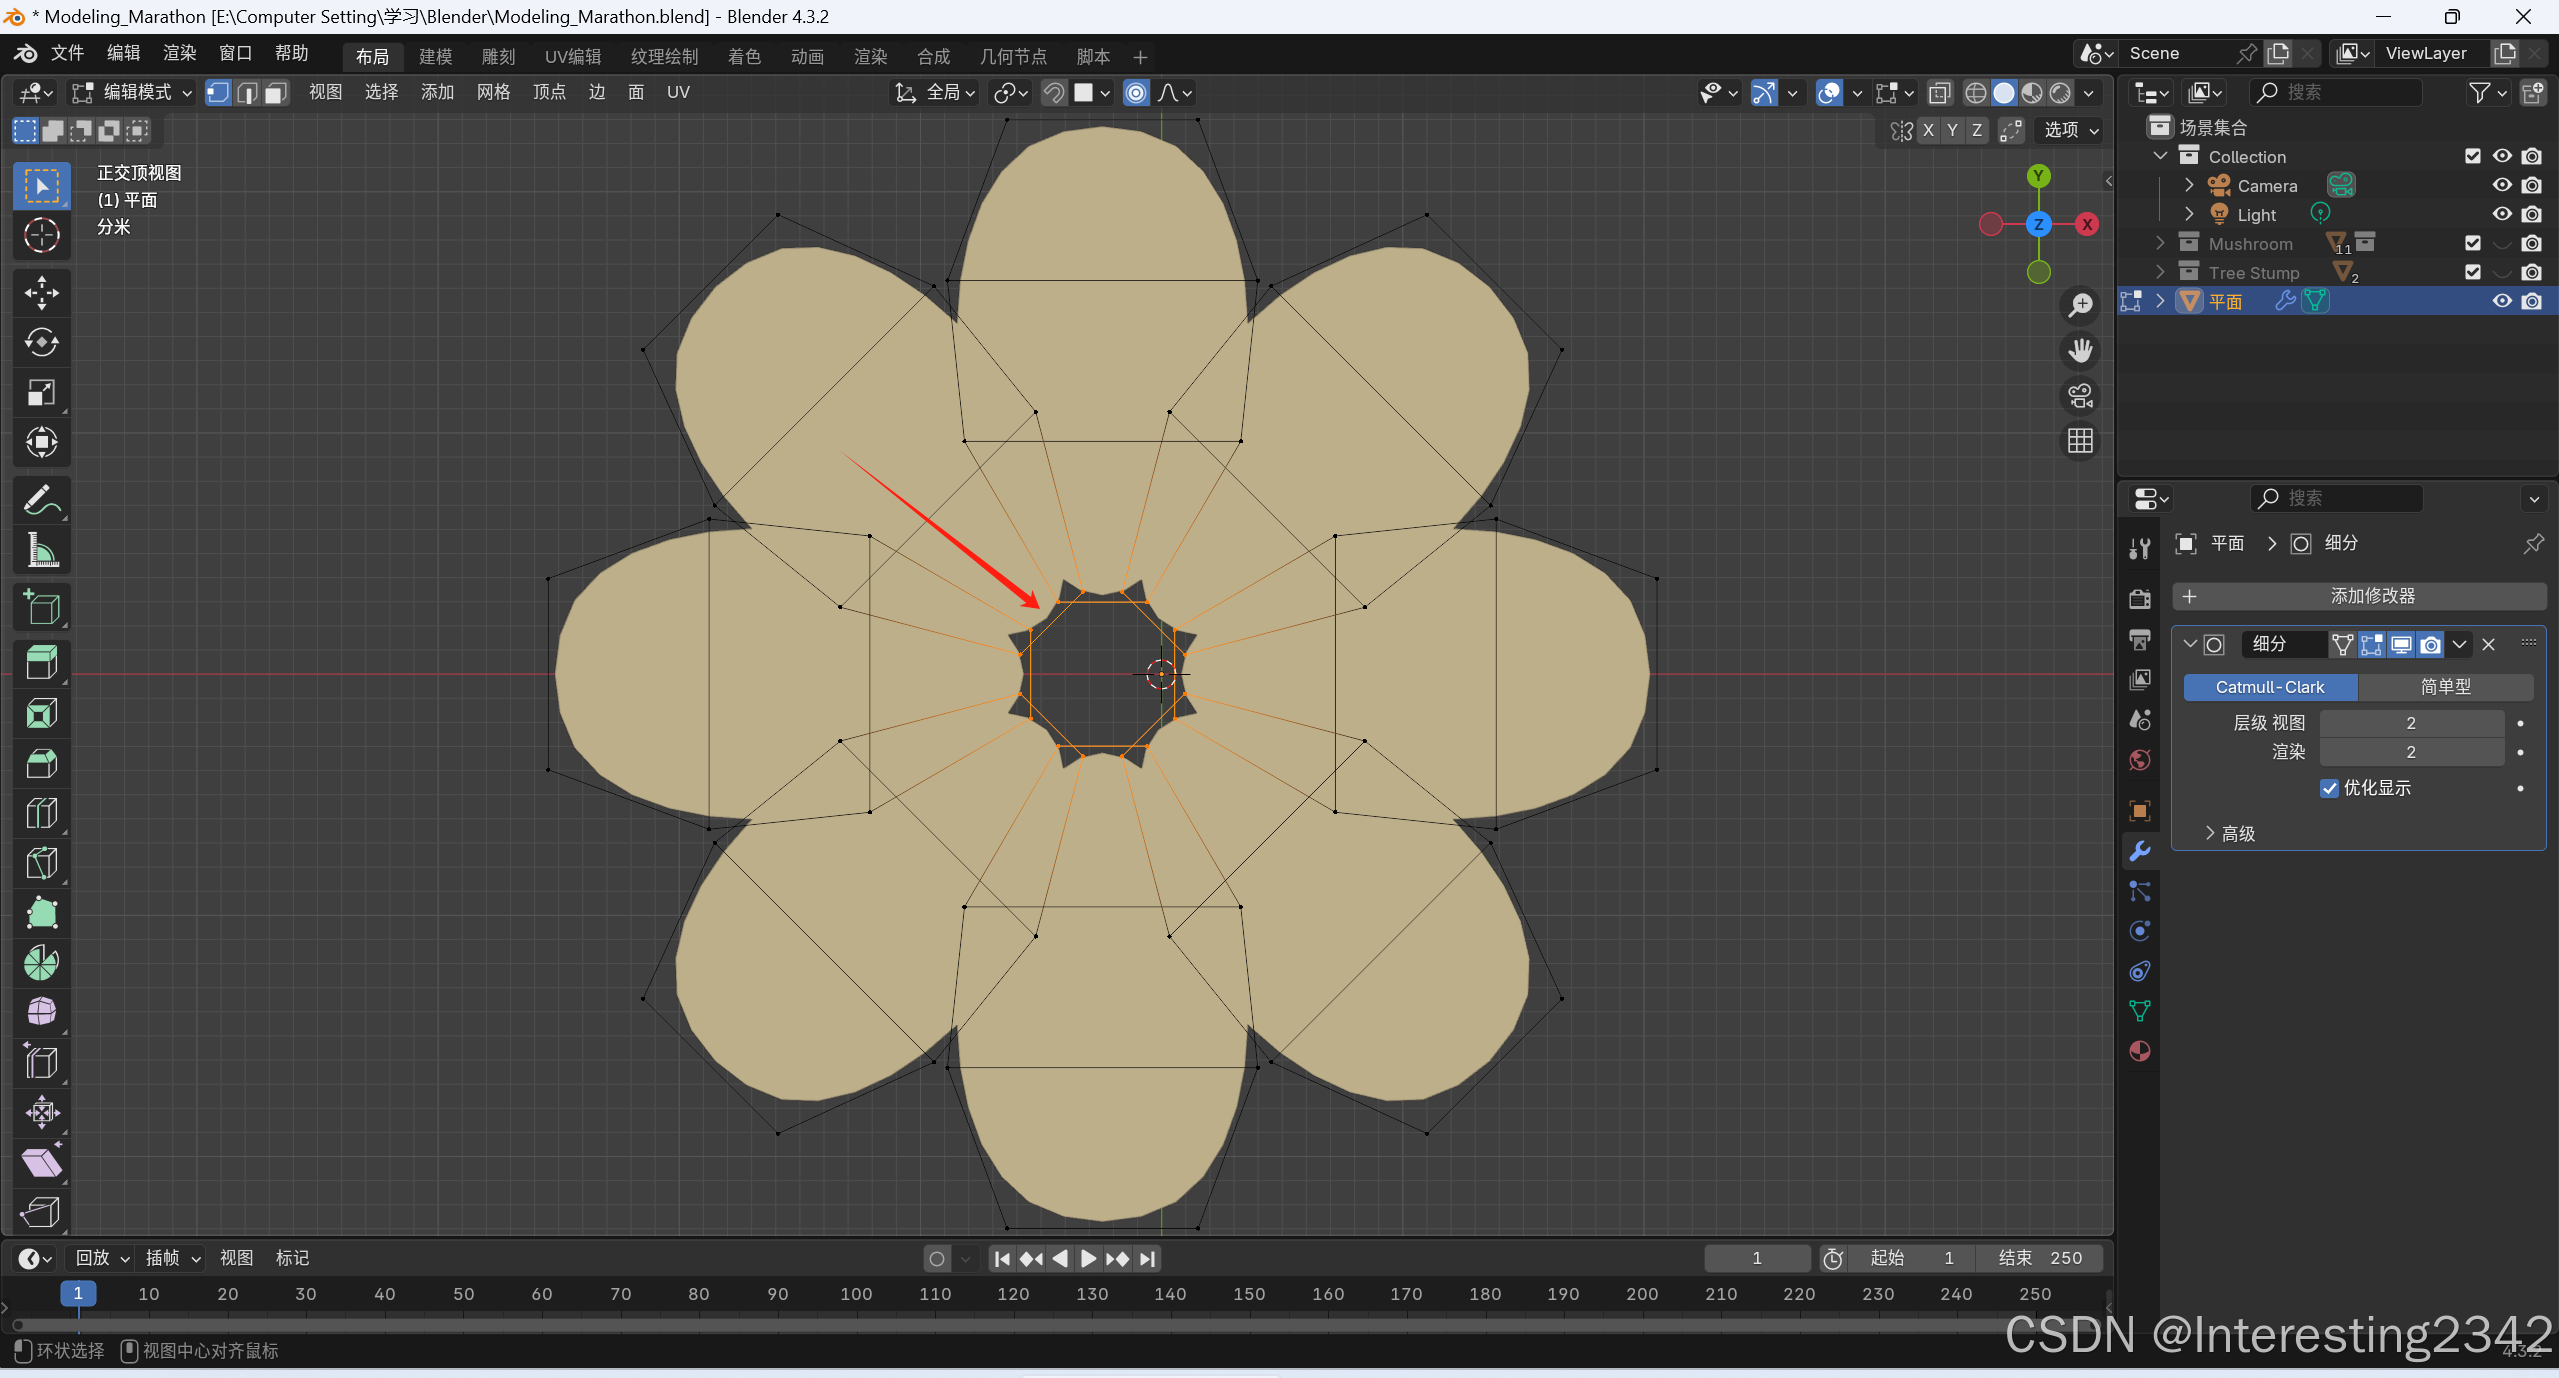Toggle the Mushroom collection exclude checkbox

(x=2472, y=243)
